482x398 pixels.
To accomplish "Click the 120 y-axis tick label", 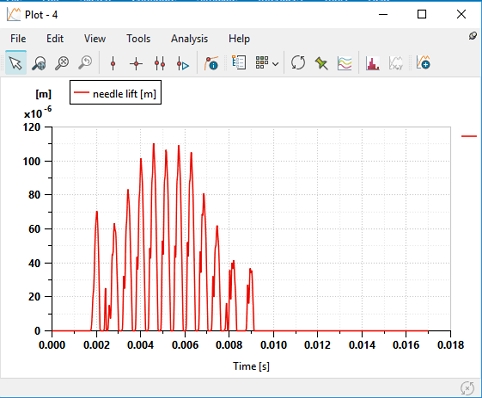I will 32,127.
